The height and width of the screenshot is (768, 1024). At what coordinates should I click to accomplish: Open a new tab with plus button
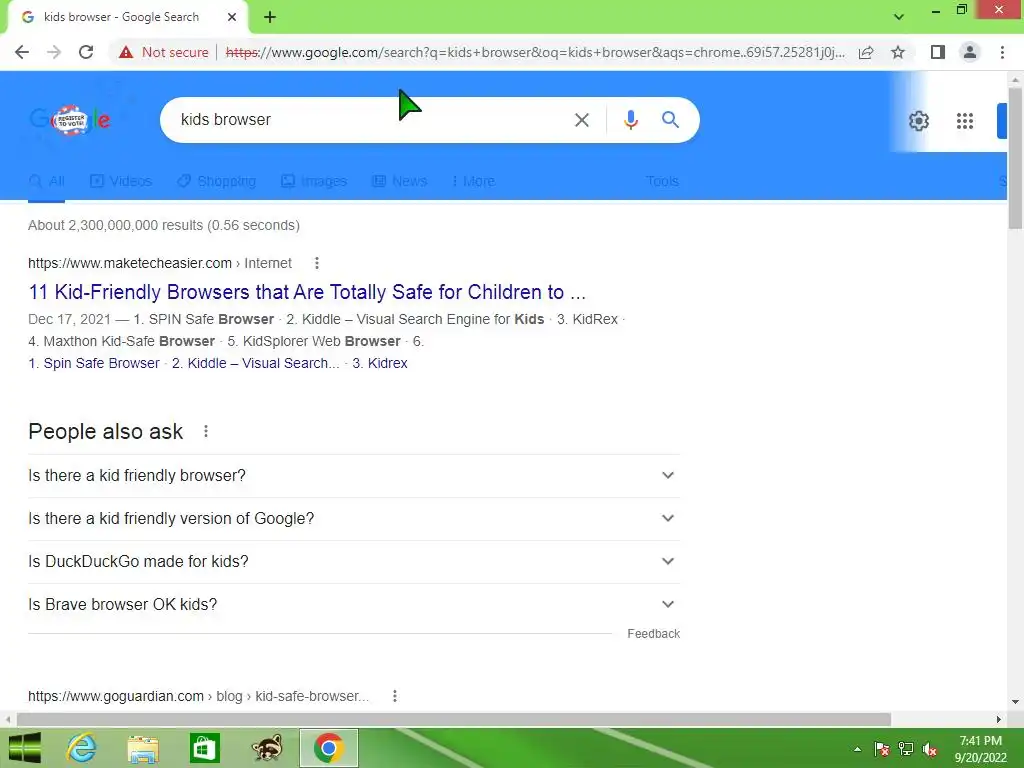click(x=270, y=17)
